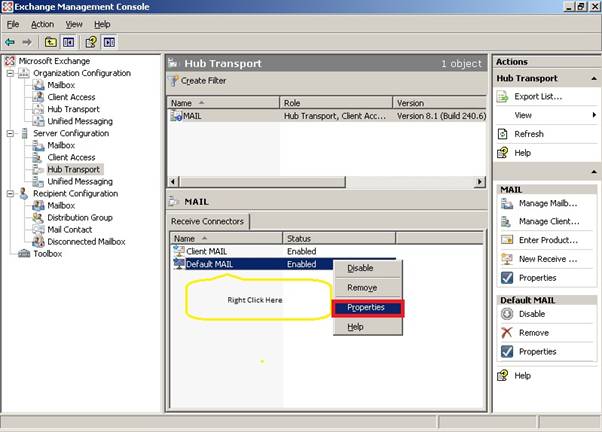Viewport: 602px width, 432px height.
Task: Click the Forward arrow toolbar icon
Action: click(27, 42)
